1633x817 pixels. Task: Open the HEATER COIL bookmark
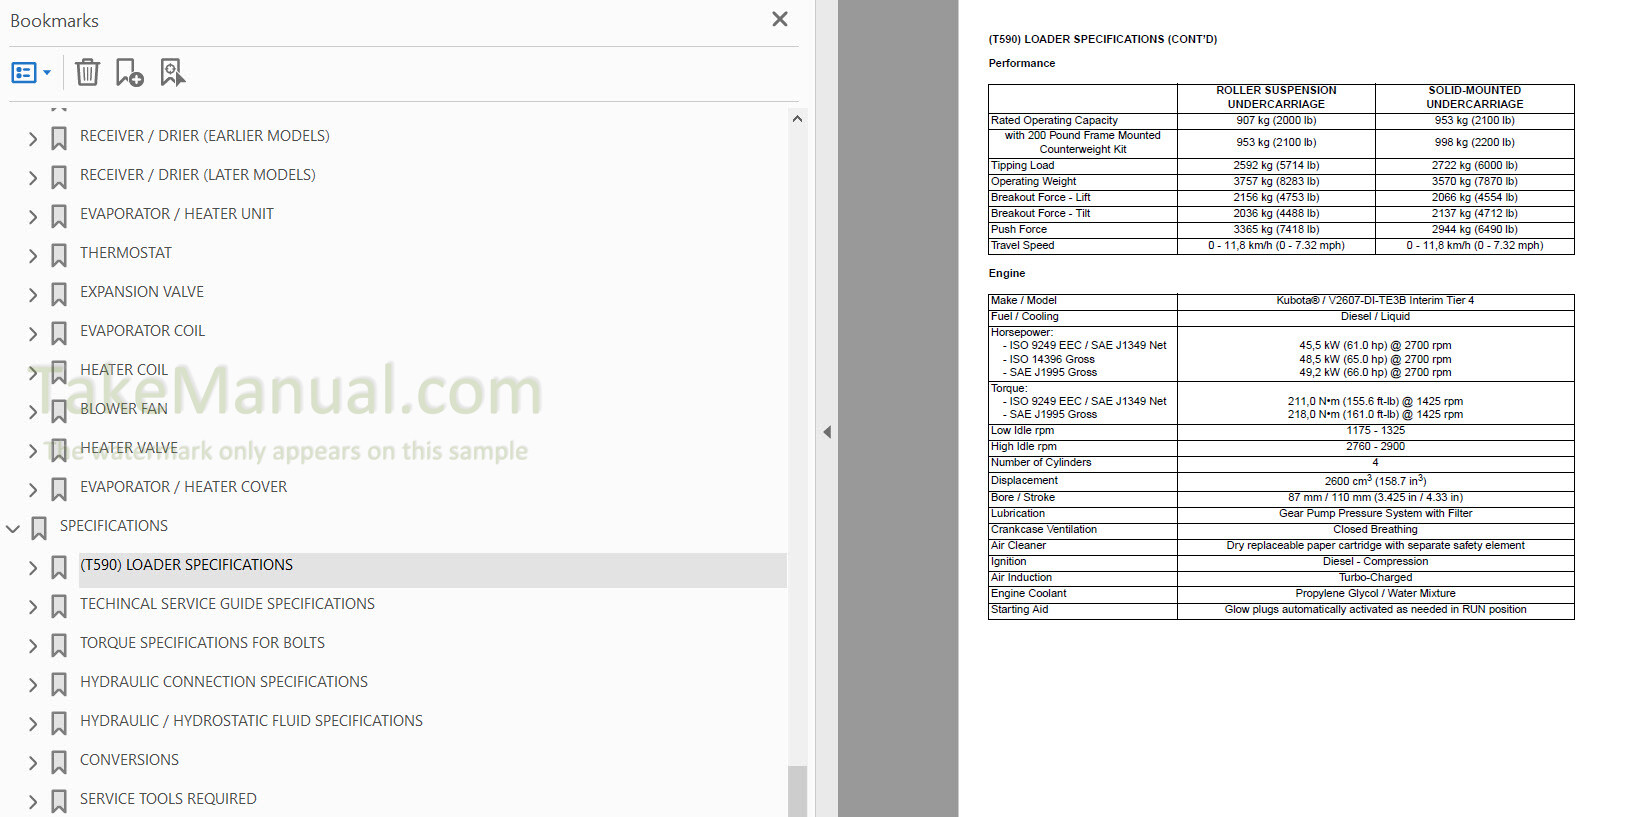click(124, 370)
